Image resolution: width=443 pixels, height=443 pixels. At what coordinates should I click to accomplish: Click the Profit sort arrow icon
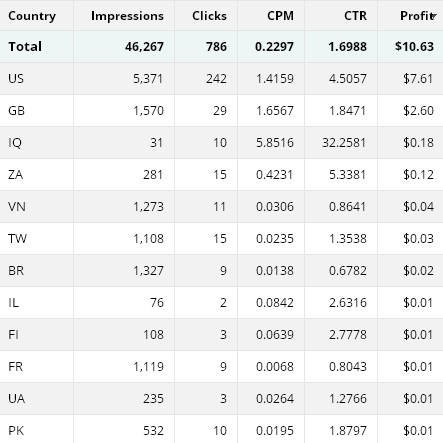click(433, 16)
